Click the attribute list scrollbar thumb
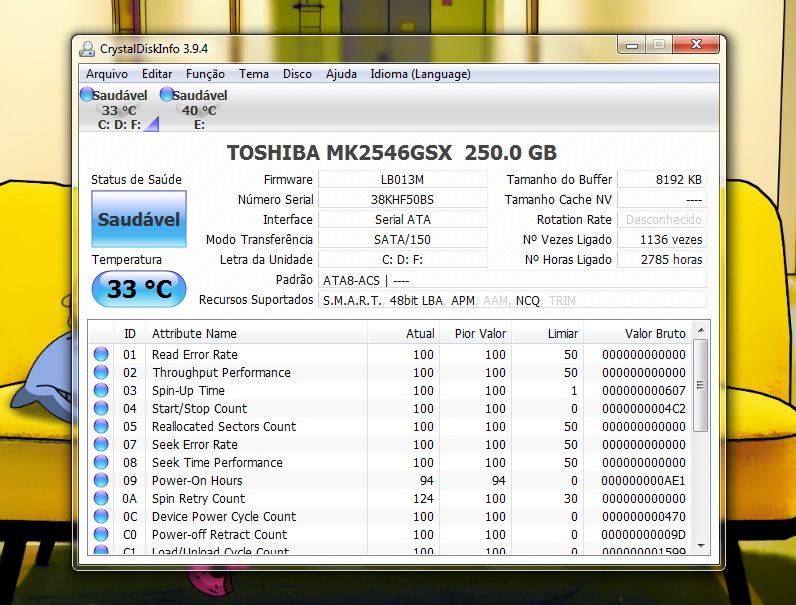This screenshot has width=796, height=605. (701, 385)
